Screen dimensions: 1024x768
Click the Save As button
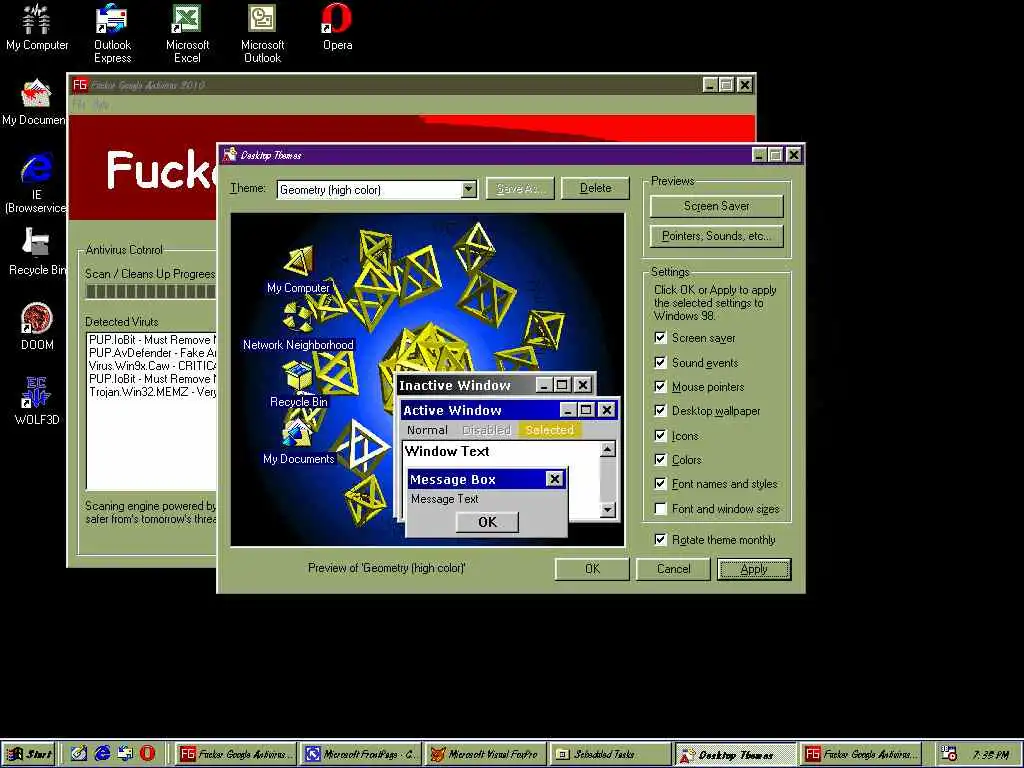pyautogui.click(x=520, y=188)
